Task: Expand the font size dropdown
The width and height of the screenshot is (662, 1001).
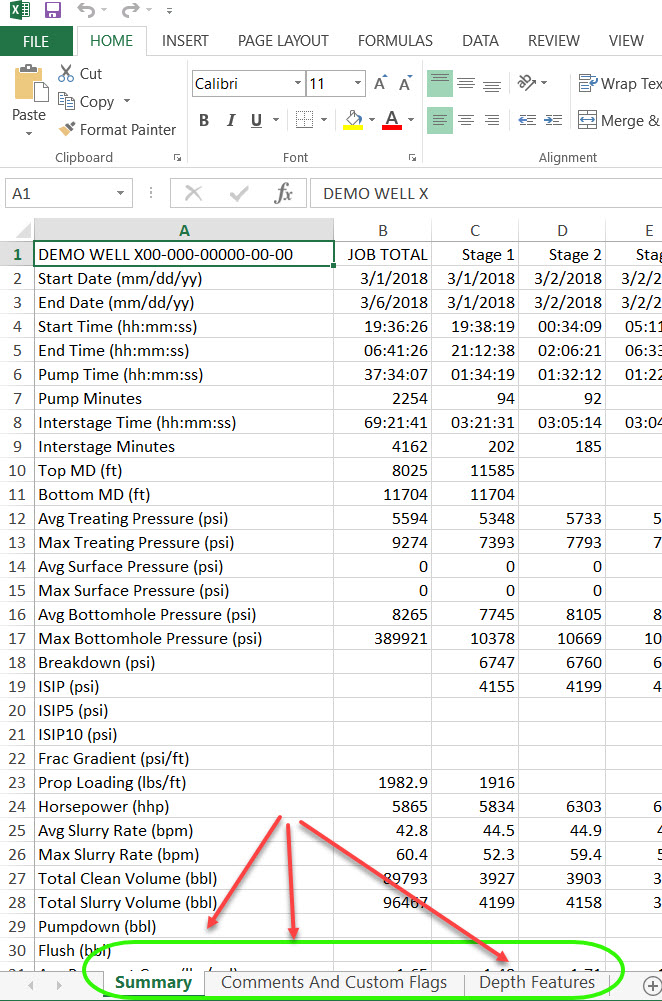Action: point(358,84)
